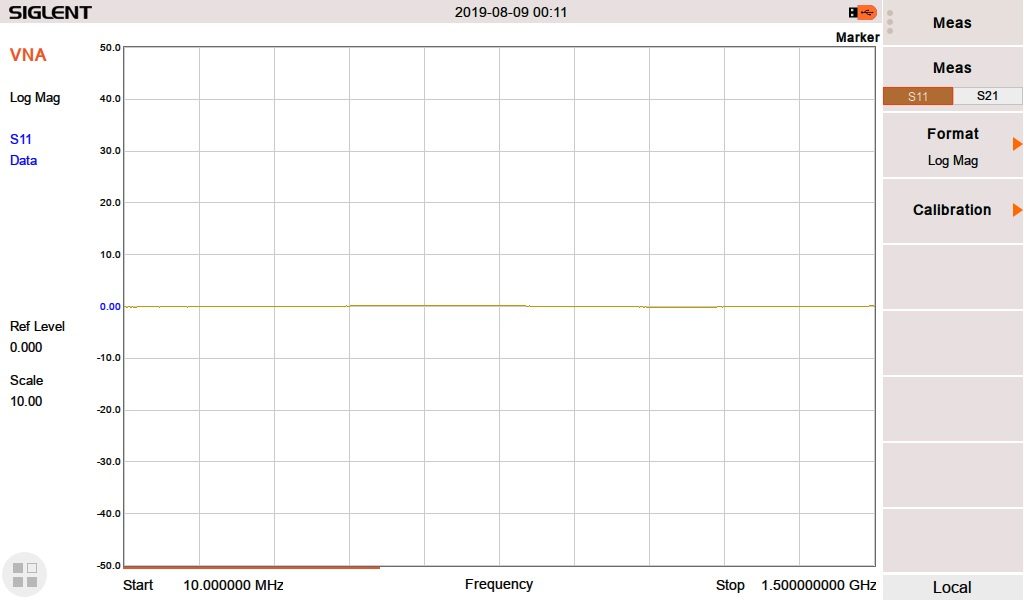
Task: Click the Marker label above the graph
Action: (x=857, y=37)
